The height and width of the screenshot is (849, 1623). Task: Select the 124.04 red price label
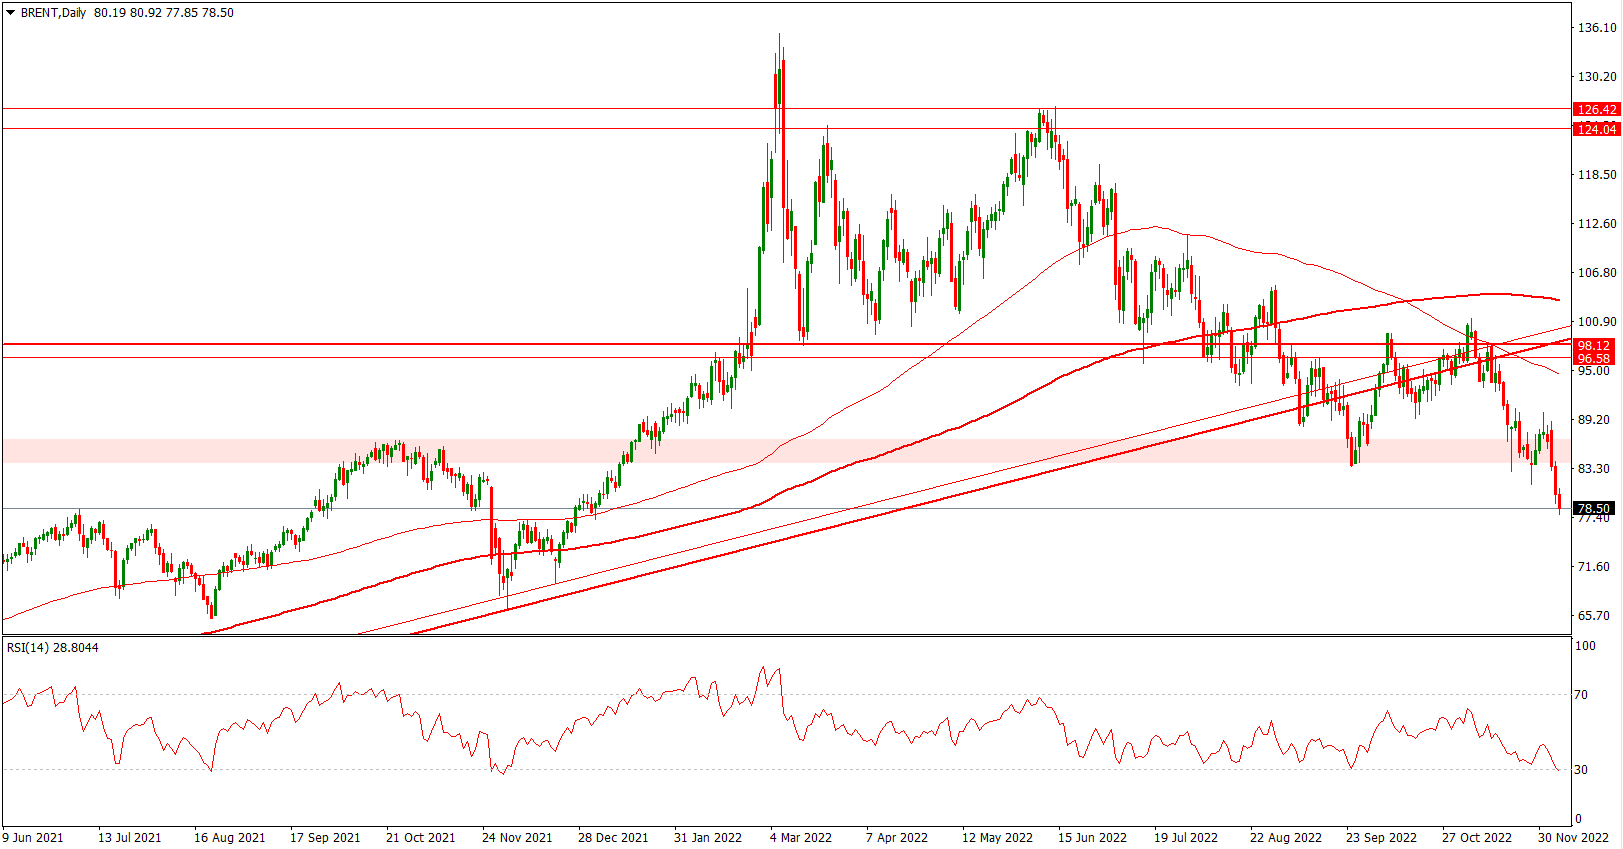click(1596, 129)
